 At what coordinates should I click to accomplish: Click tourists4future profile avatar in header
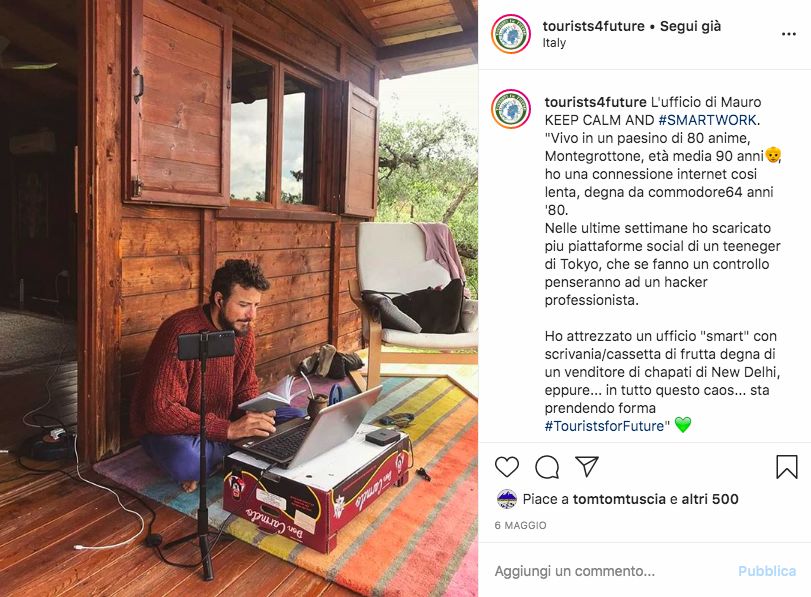(511, 34)
